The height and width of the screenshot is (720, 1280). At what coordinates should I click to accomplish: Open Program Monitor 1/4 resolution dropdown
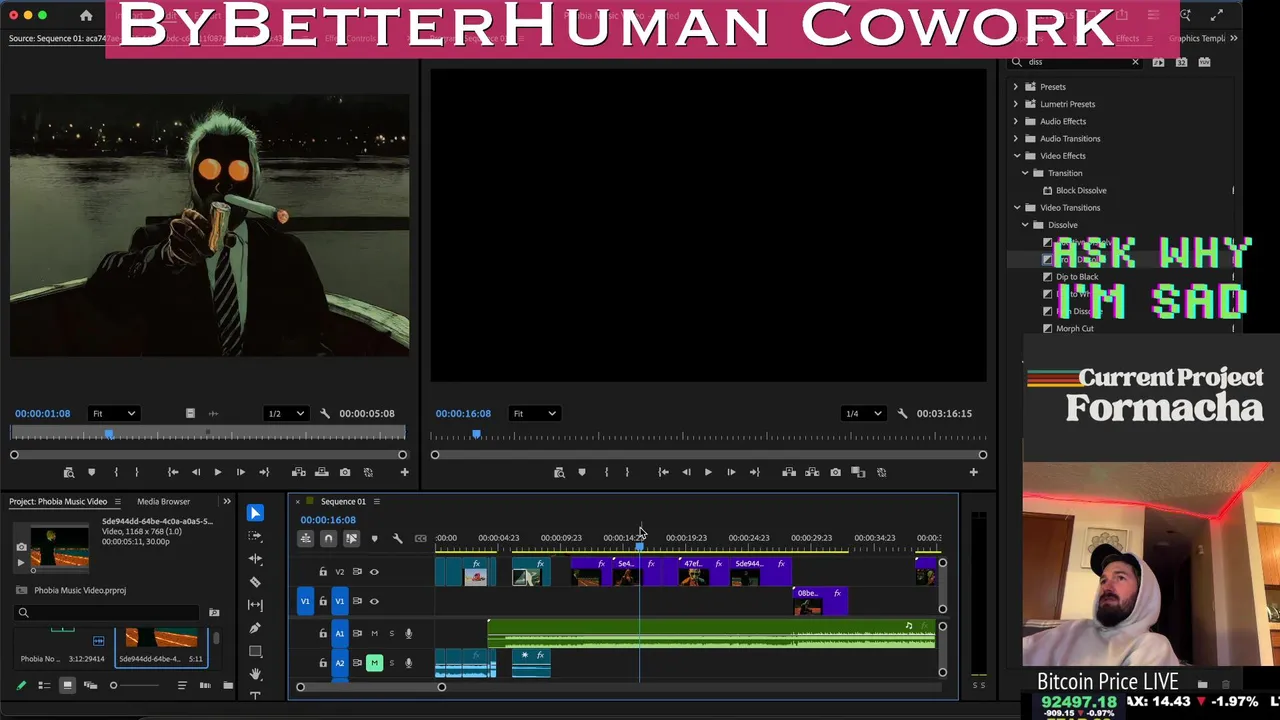pos(864,413)
